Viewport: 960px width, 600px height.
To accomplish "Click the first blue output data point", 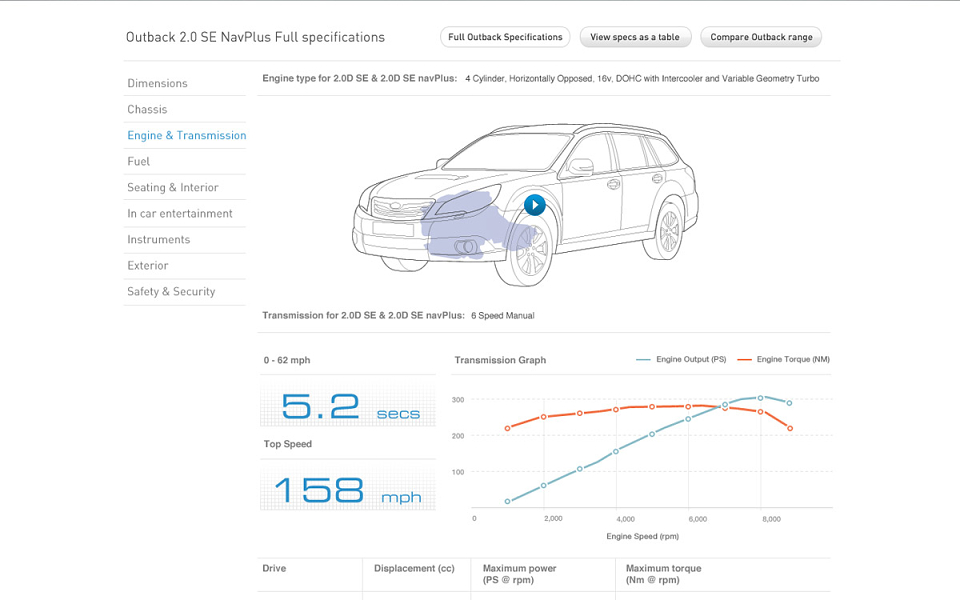I will (x=508, y=501).
